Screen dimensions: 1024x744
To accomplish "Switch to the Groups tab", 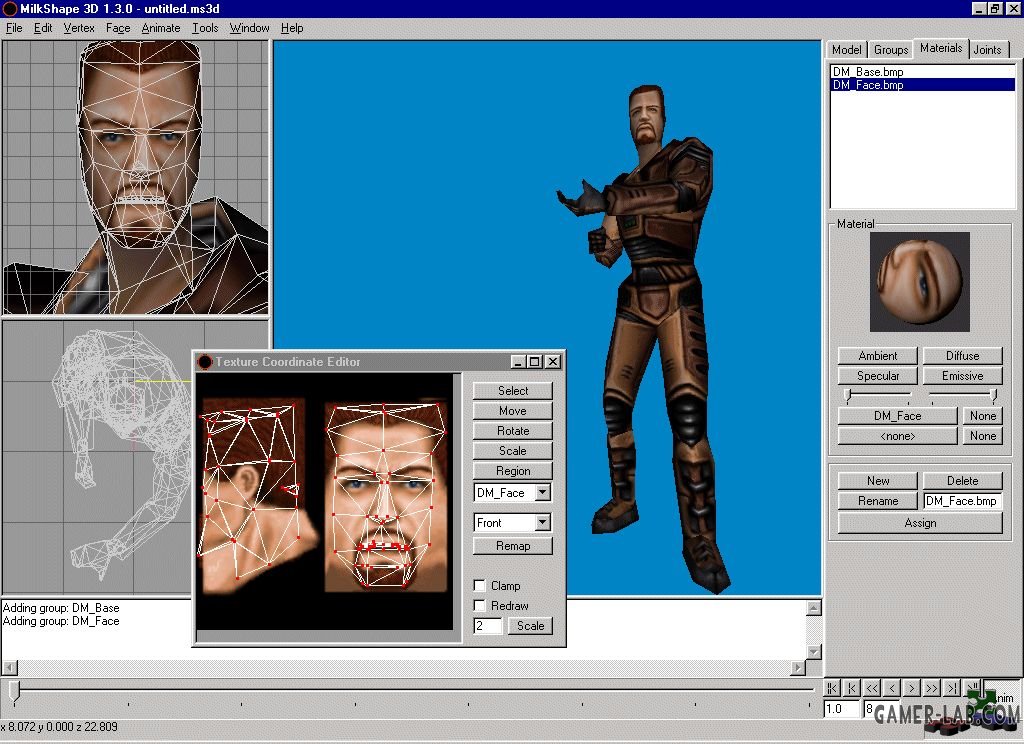I will 891,50.
